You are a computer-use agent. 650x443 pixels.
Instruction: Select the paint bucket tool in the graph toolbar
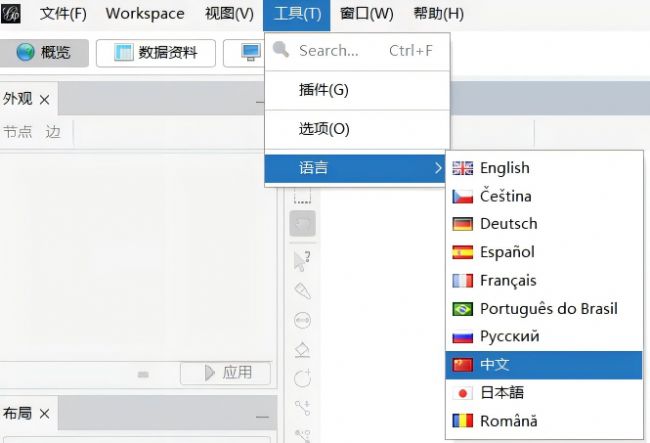click(x=303, y=350)
